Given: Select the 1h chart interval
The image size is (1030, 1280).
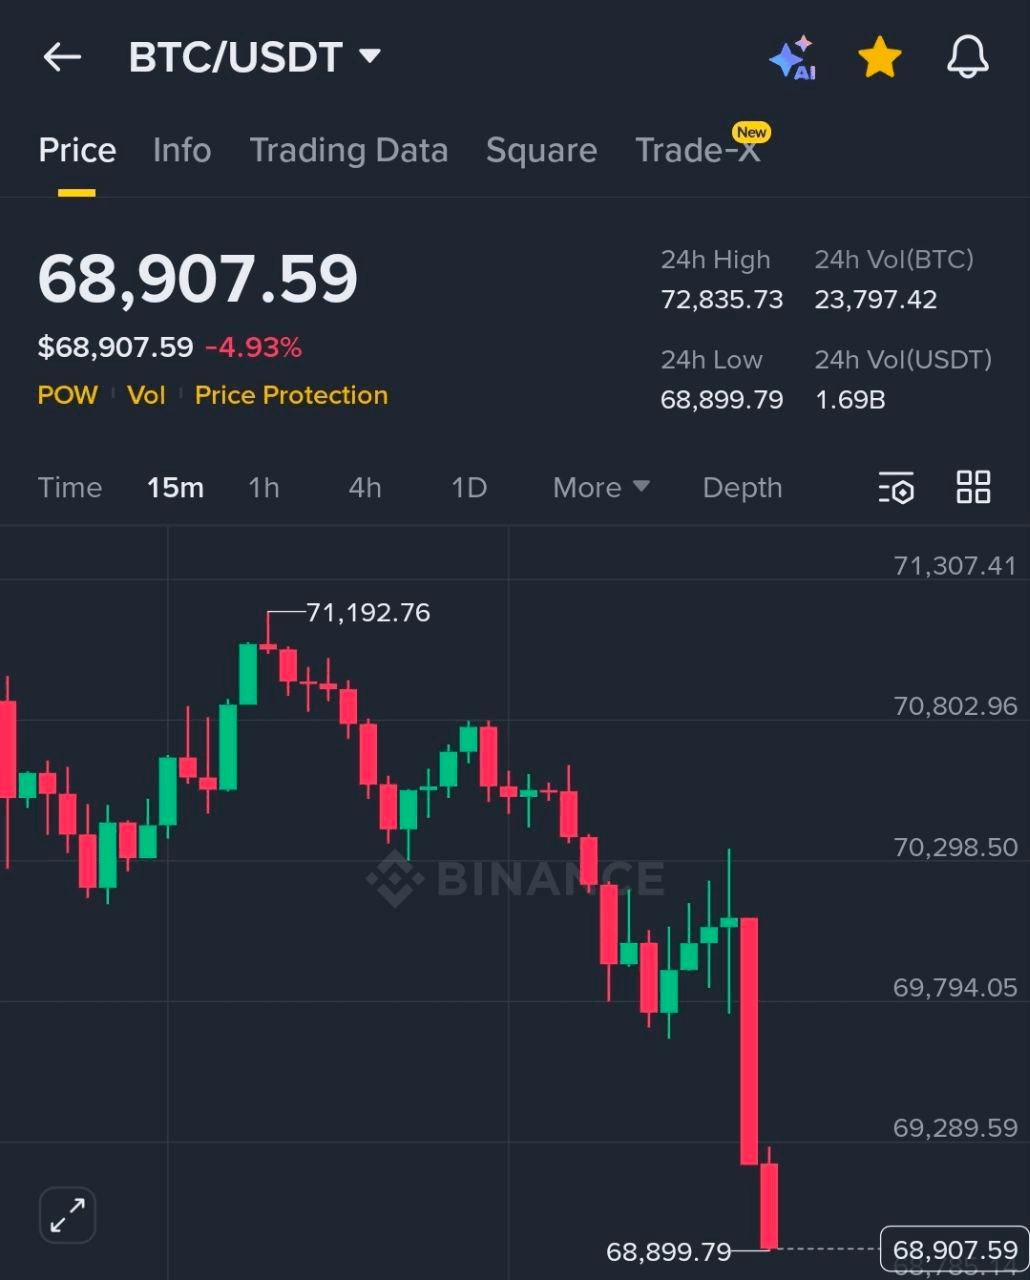Looking at the screenshot, I should [x=264, y=488].
